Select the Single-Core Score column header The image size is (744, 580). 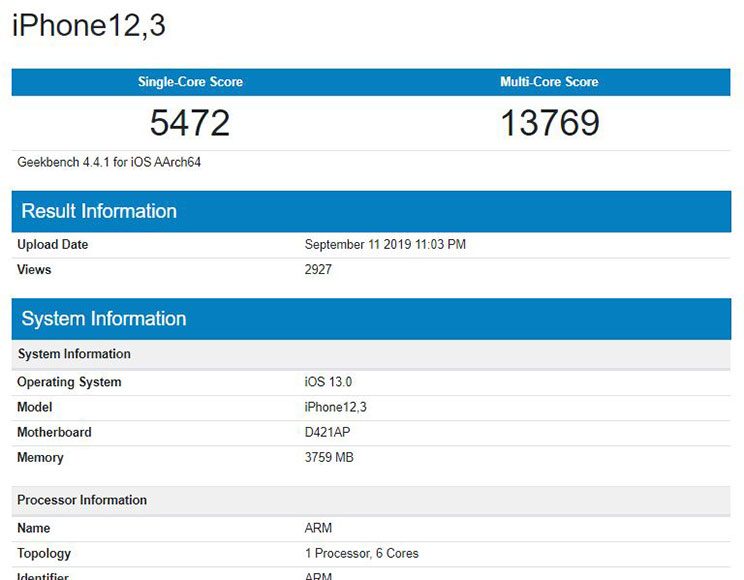[190, 82]
